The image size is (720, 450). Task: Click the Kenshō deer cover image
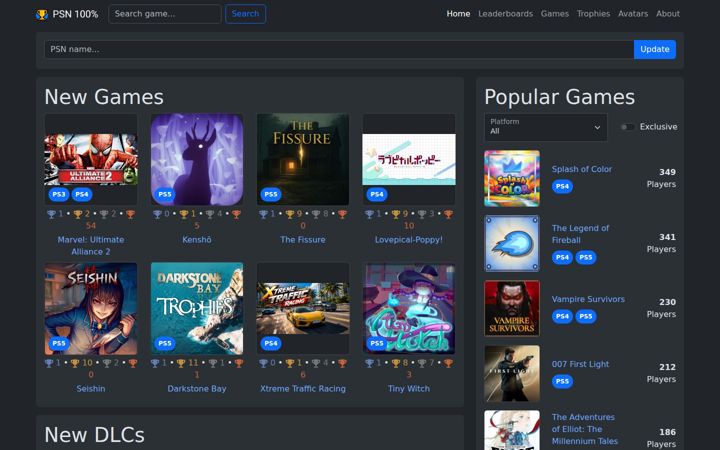coord(197,159)
